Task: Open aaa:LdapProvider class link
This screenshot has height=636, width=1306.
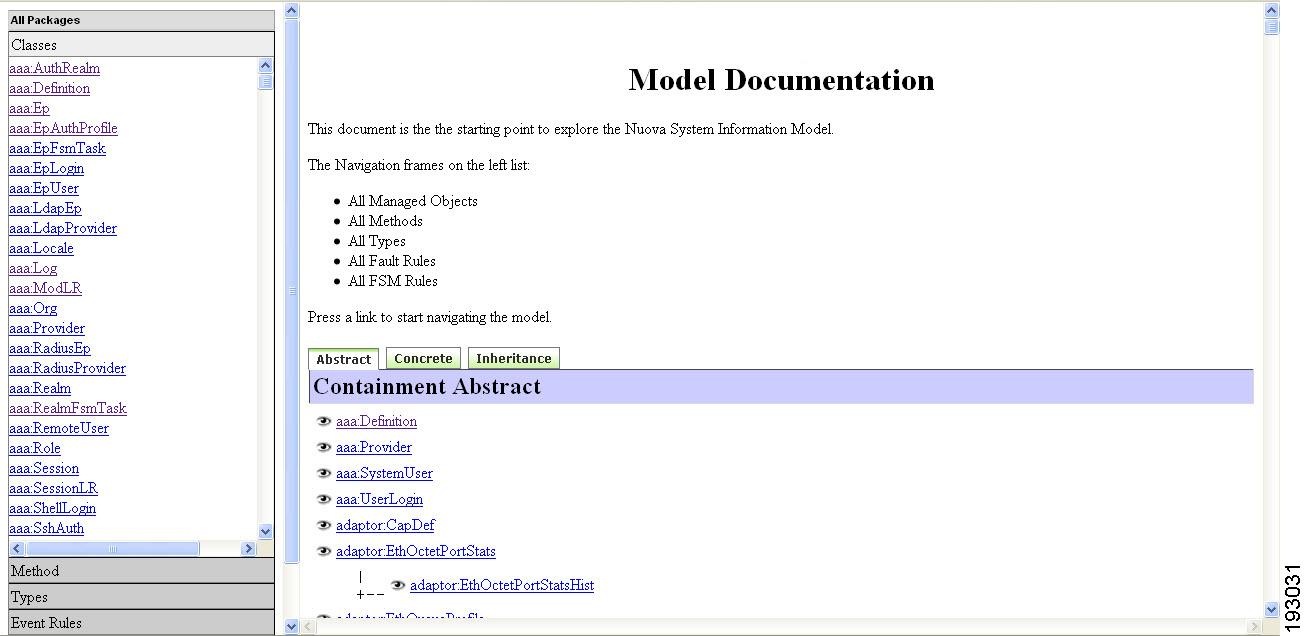Action: click(x=63, y=228)
